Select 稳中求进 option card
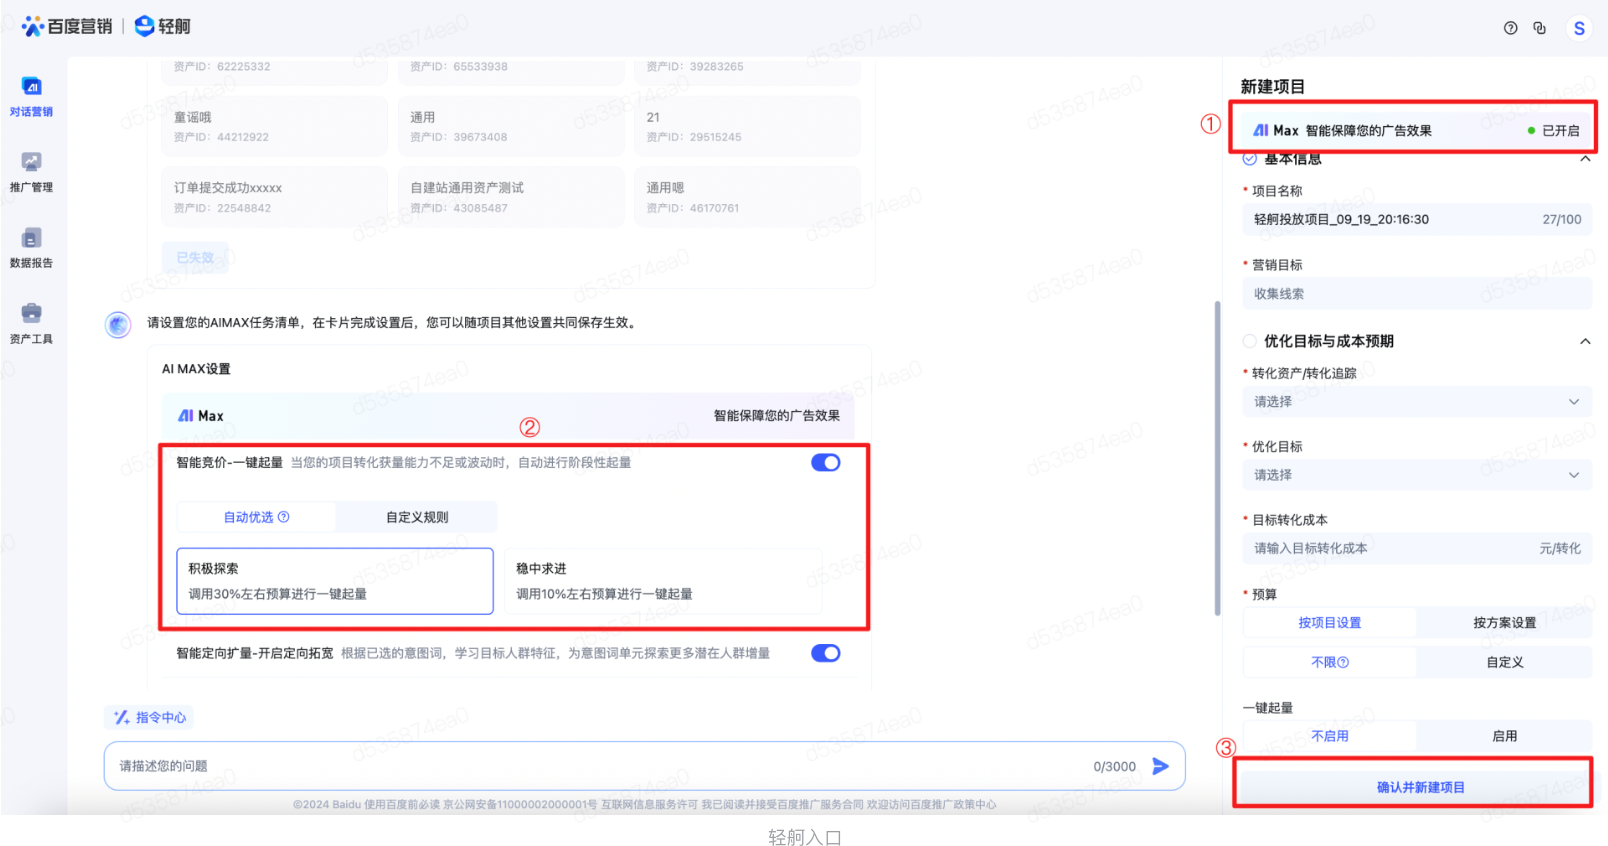The width and height of the screenshot is (1608, 846). coord(662,581)
